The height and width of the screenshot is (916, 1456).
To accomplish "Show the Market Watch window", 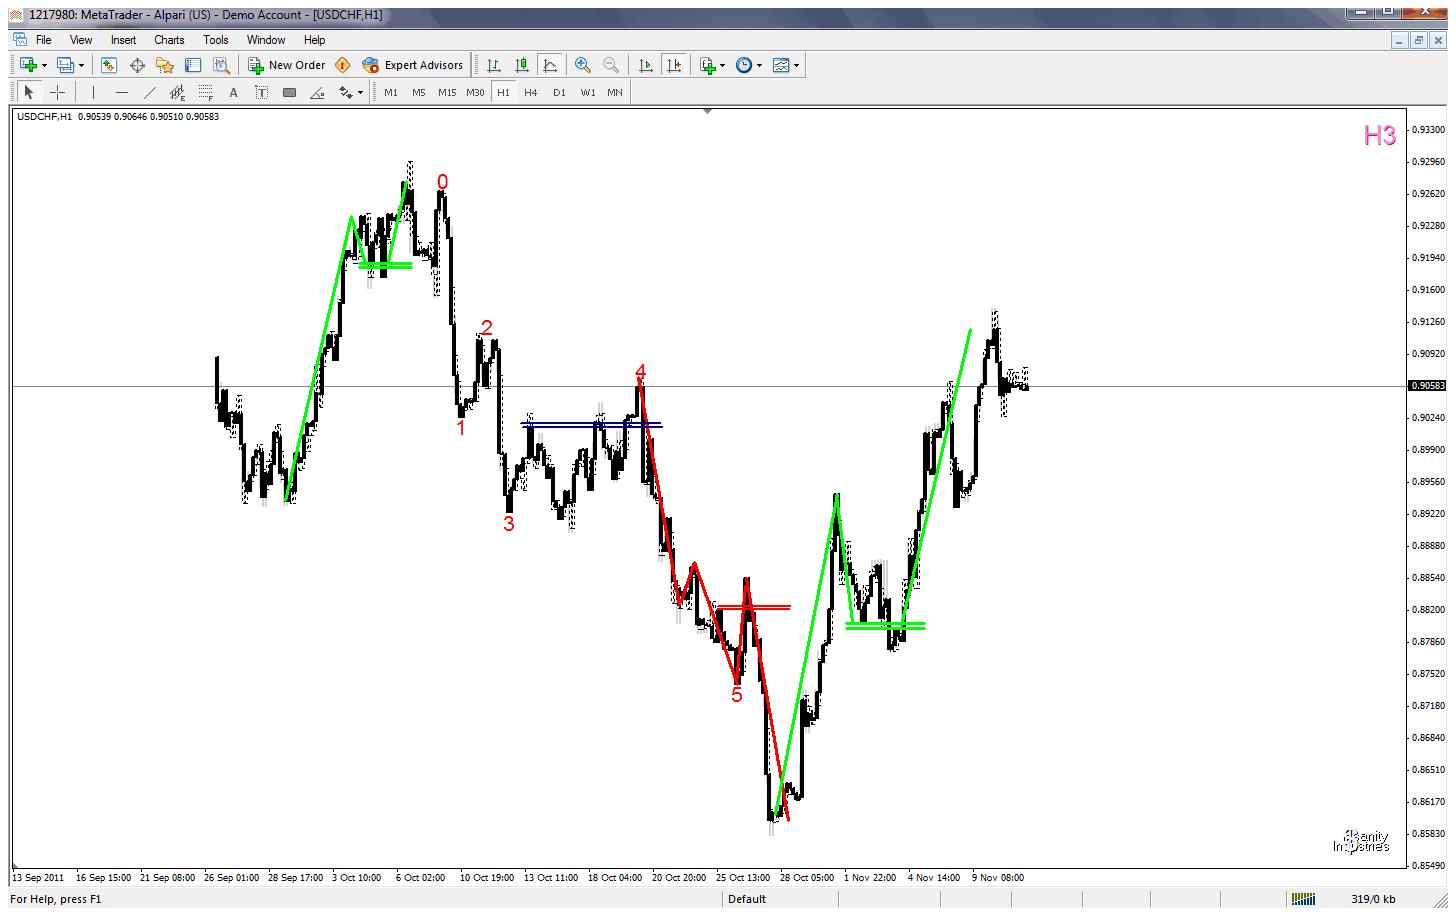I will [109, 65].
